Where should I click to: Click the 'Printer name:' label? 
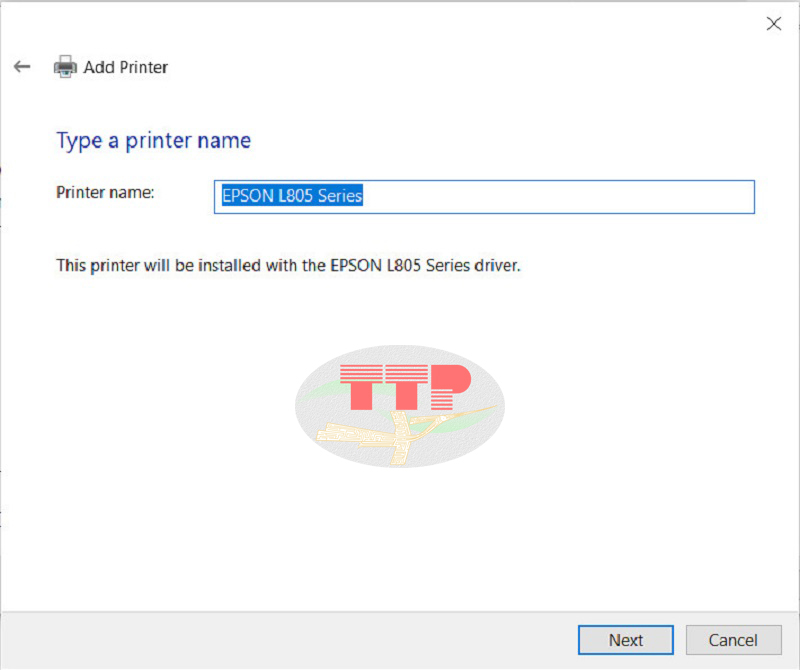[105, 192]
